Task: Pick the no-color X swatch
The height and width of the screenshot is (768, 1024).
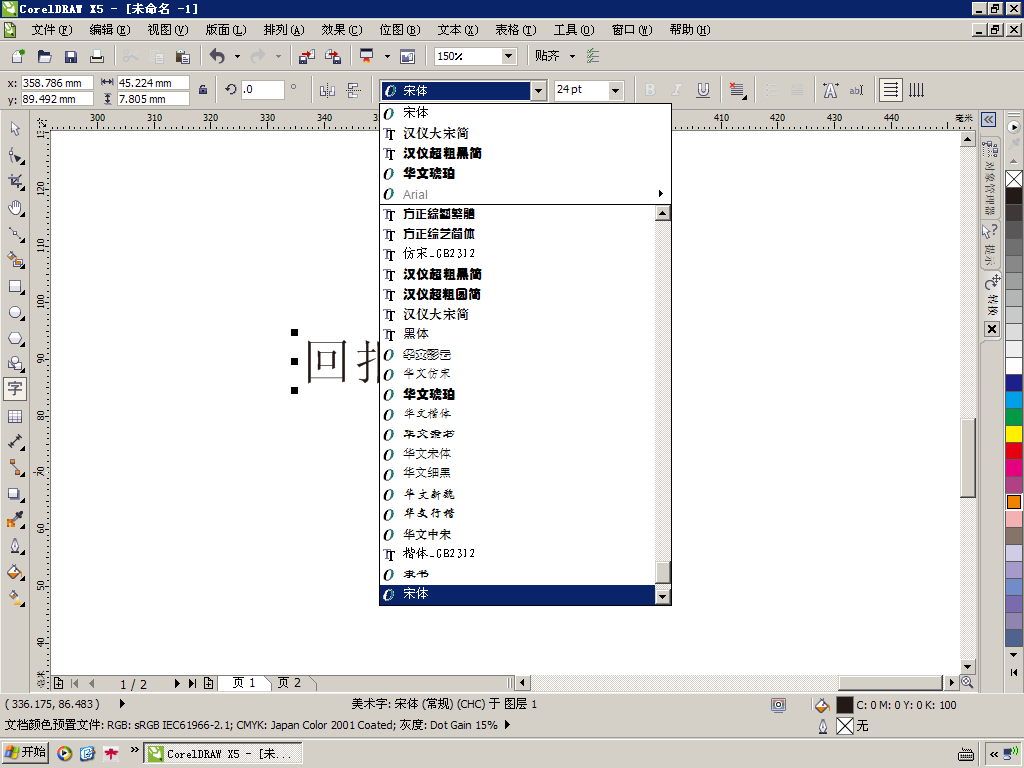Action: pos(1014,179)
